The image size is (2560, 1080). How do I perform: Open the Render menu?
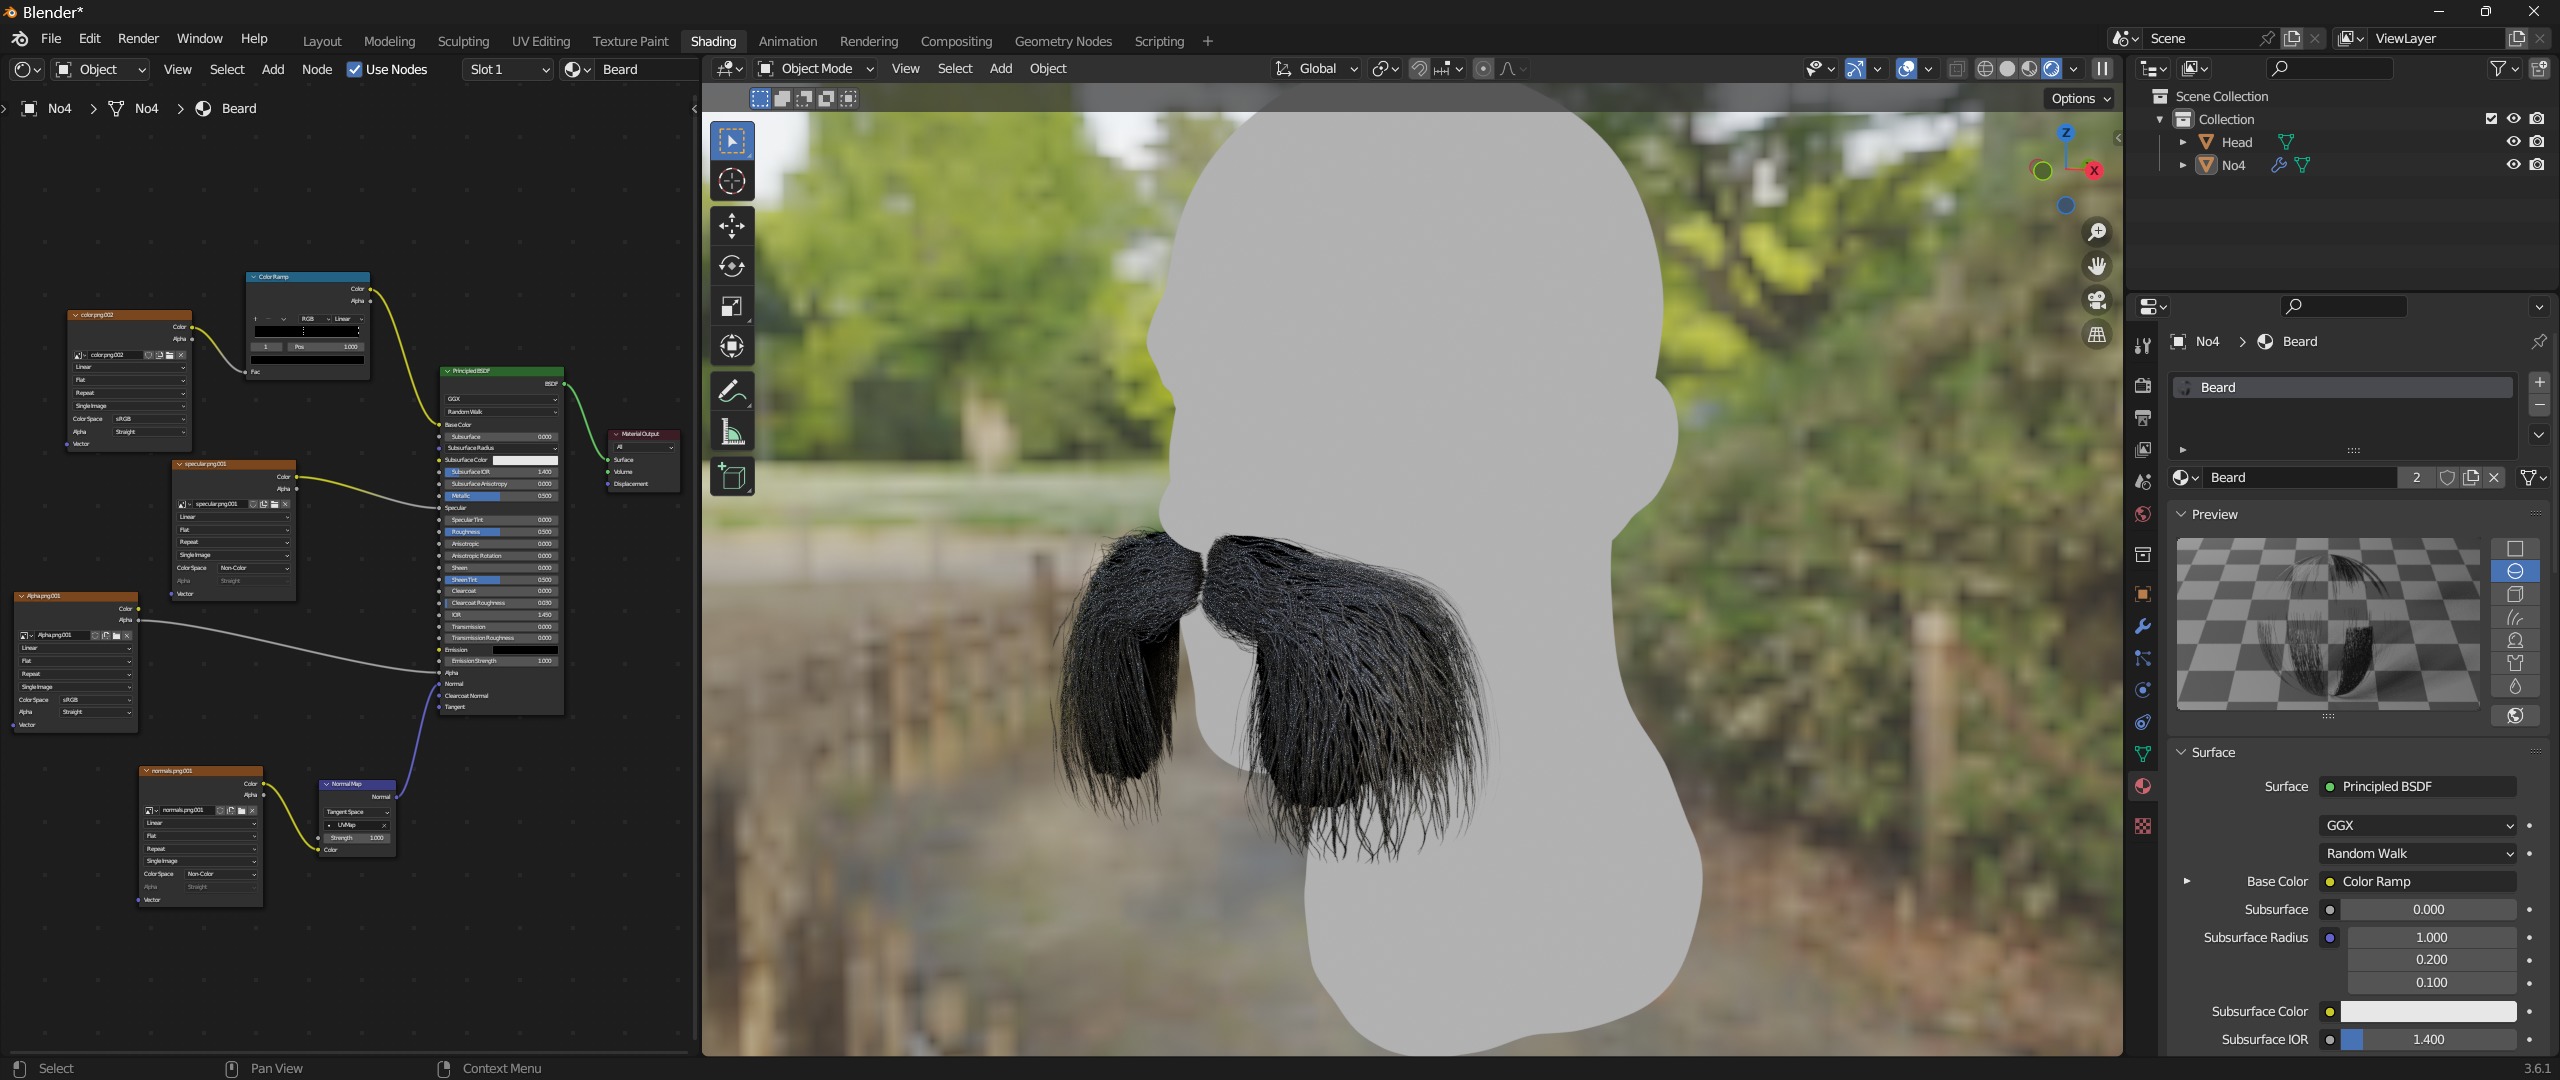pyautogui.click(x=138, y=39)
